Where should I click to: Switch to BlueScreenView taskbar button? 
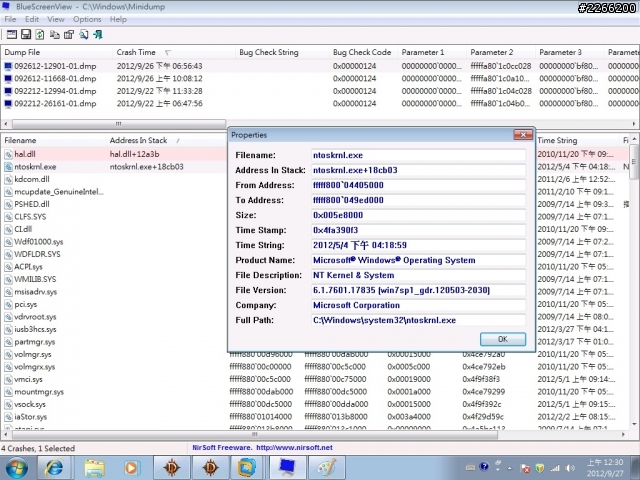click(x=287, y=468)
